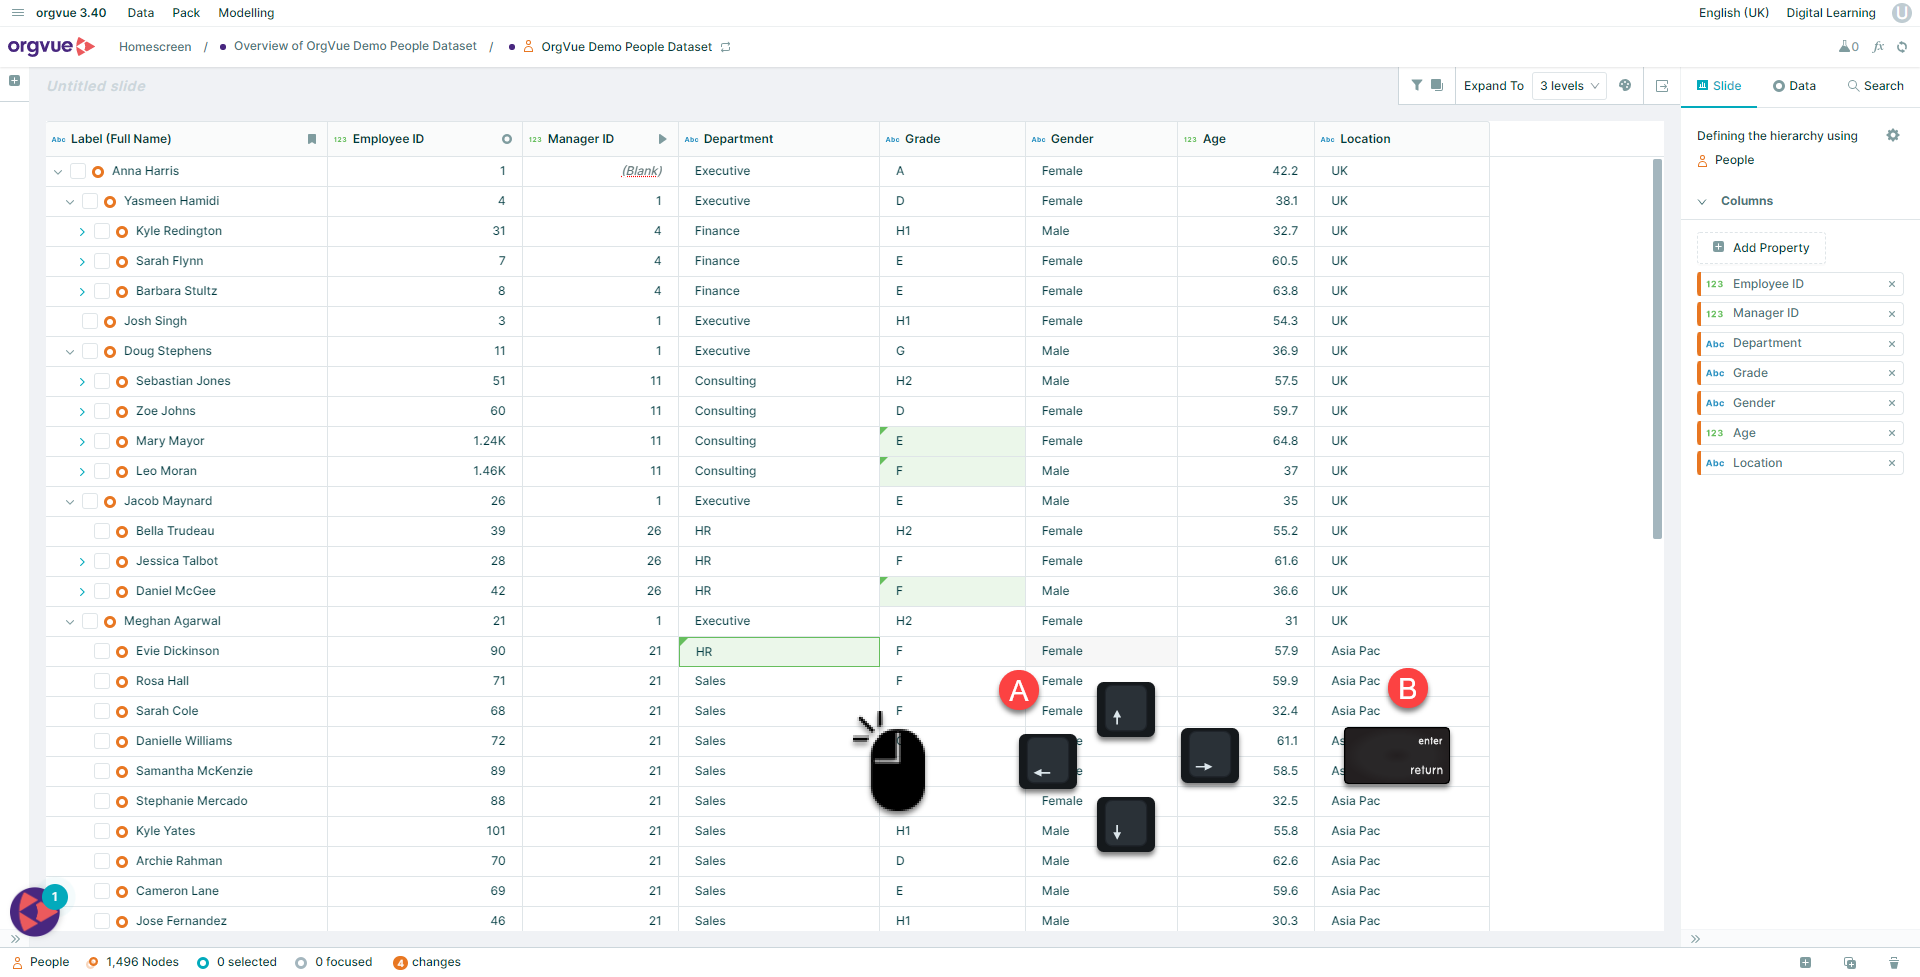Screen dimensions: 1920x977
Task: Collapse the side panel with arrow-box icon
Action: (x=1662, y=86)
